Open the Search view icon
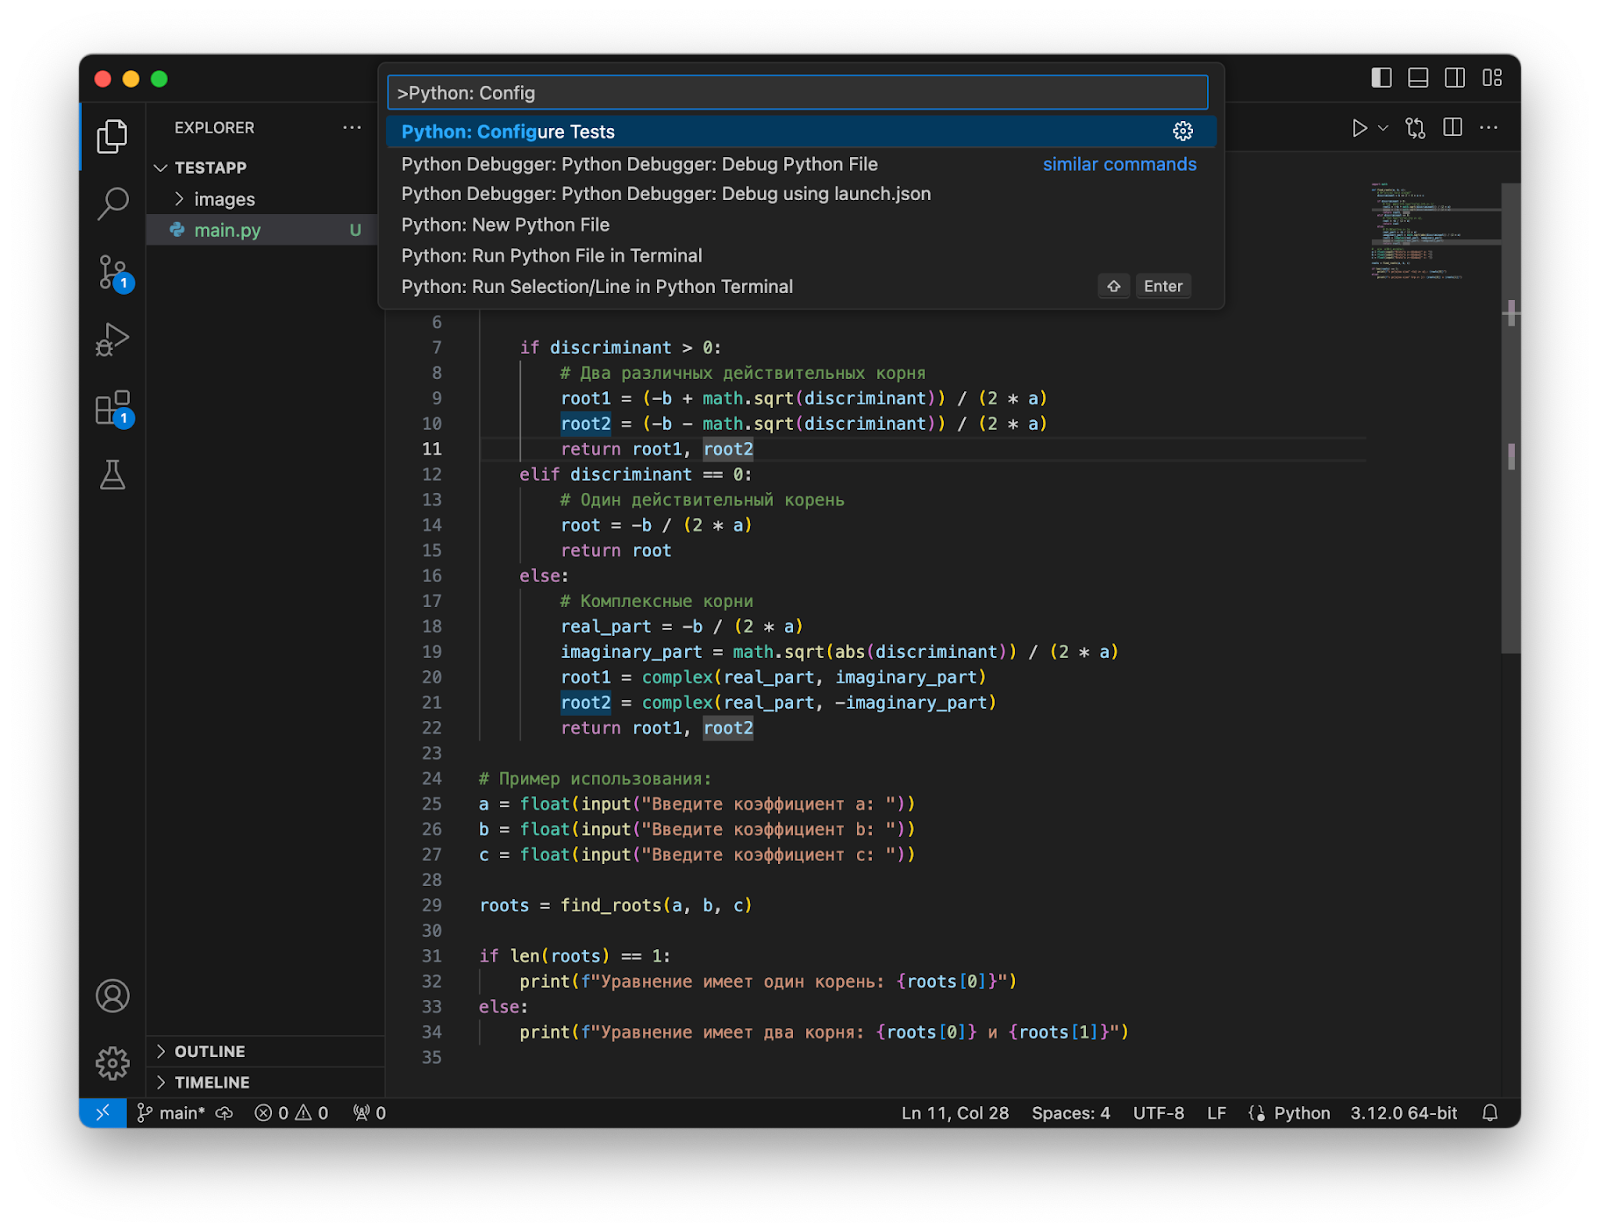Image resolution: width=1600 pixels, height=1232 pixels. click(x=112, y=204)
